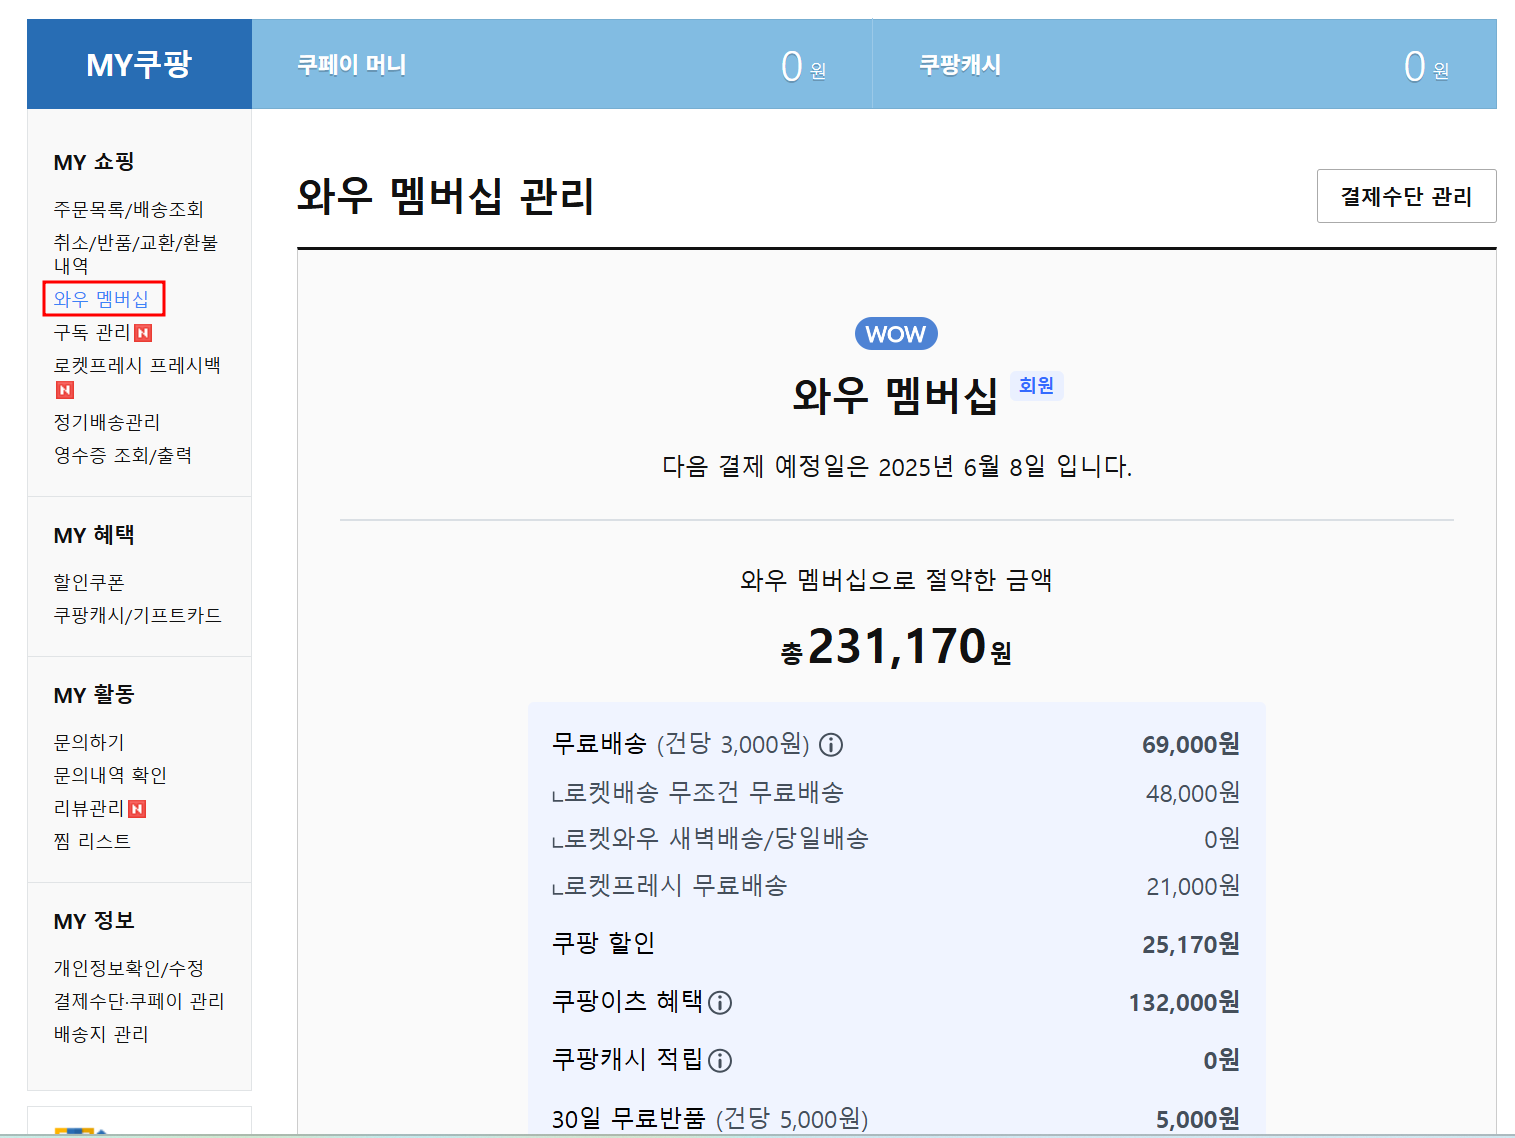
Task: Click the info icon beside 쿠팡캐시 적립
Action: [x=720, y=1061]
